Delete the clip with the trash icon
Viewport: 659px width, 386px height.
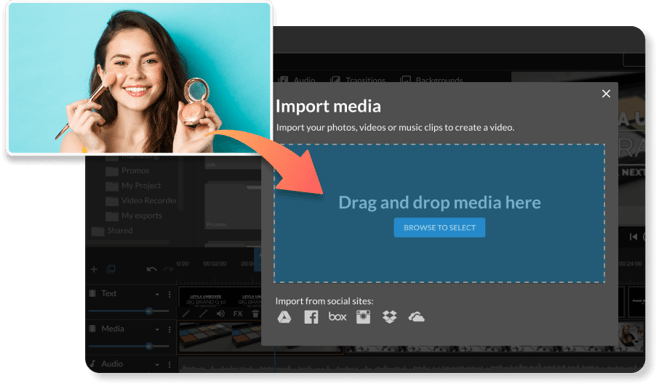[x=256, y=314]
